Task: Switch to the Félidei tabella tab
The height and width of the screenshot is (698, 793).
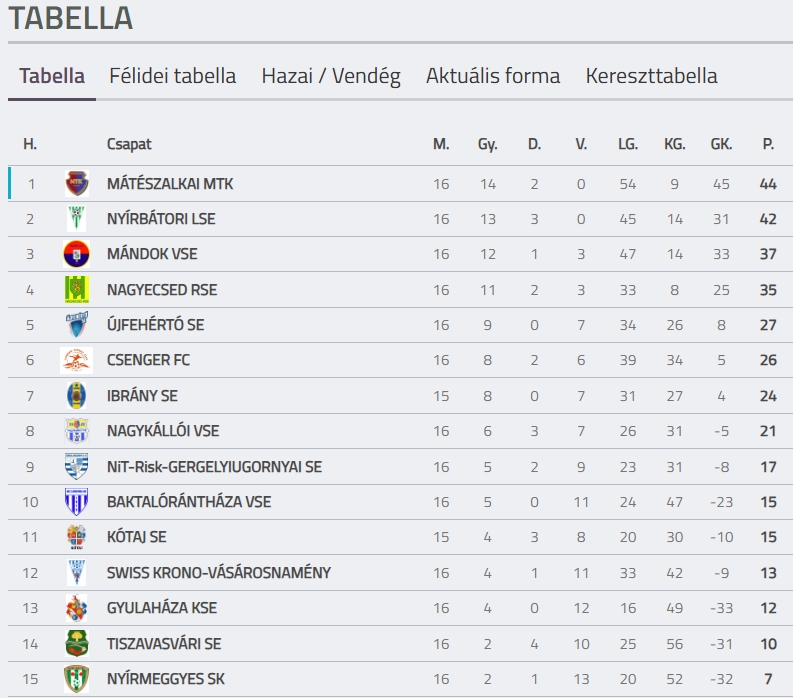Action: [x=172, y=76]
